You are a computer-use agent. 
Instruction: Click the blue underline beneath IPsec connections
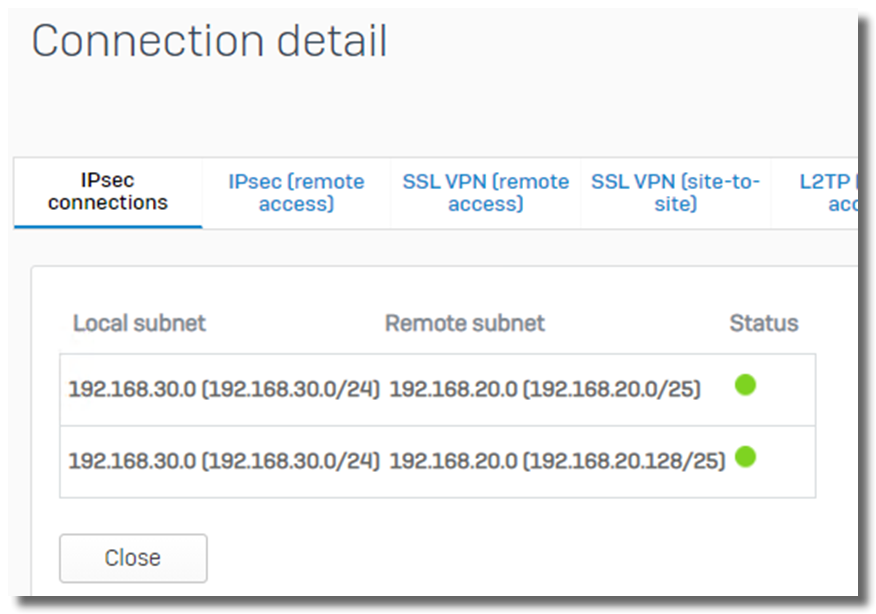coord(108,227)
